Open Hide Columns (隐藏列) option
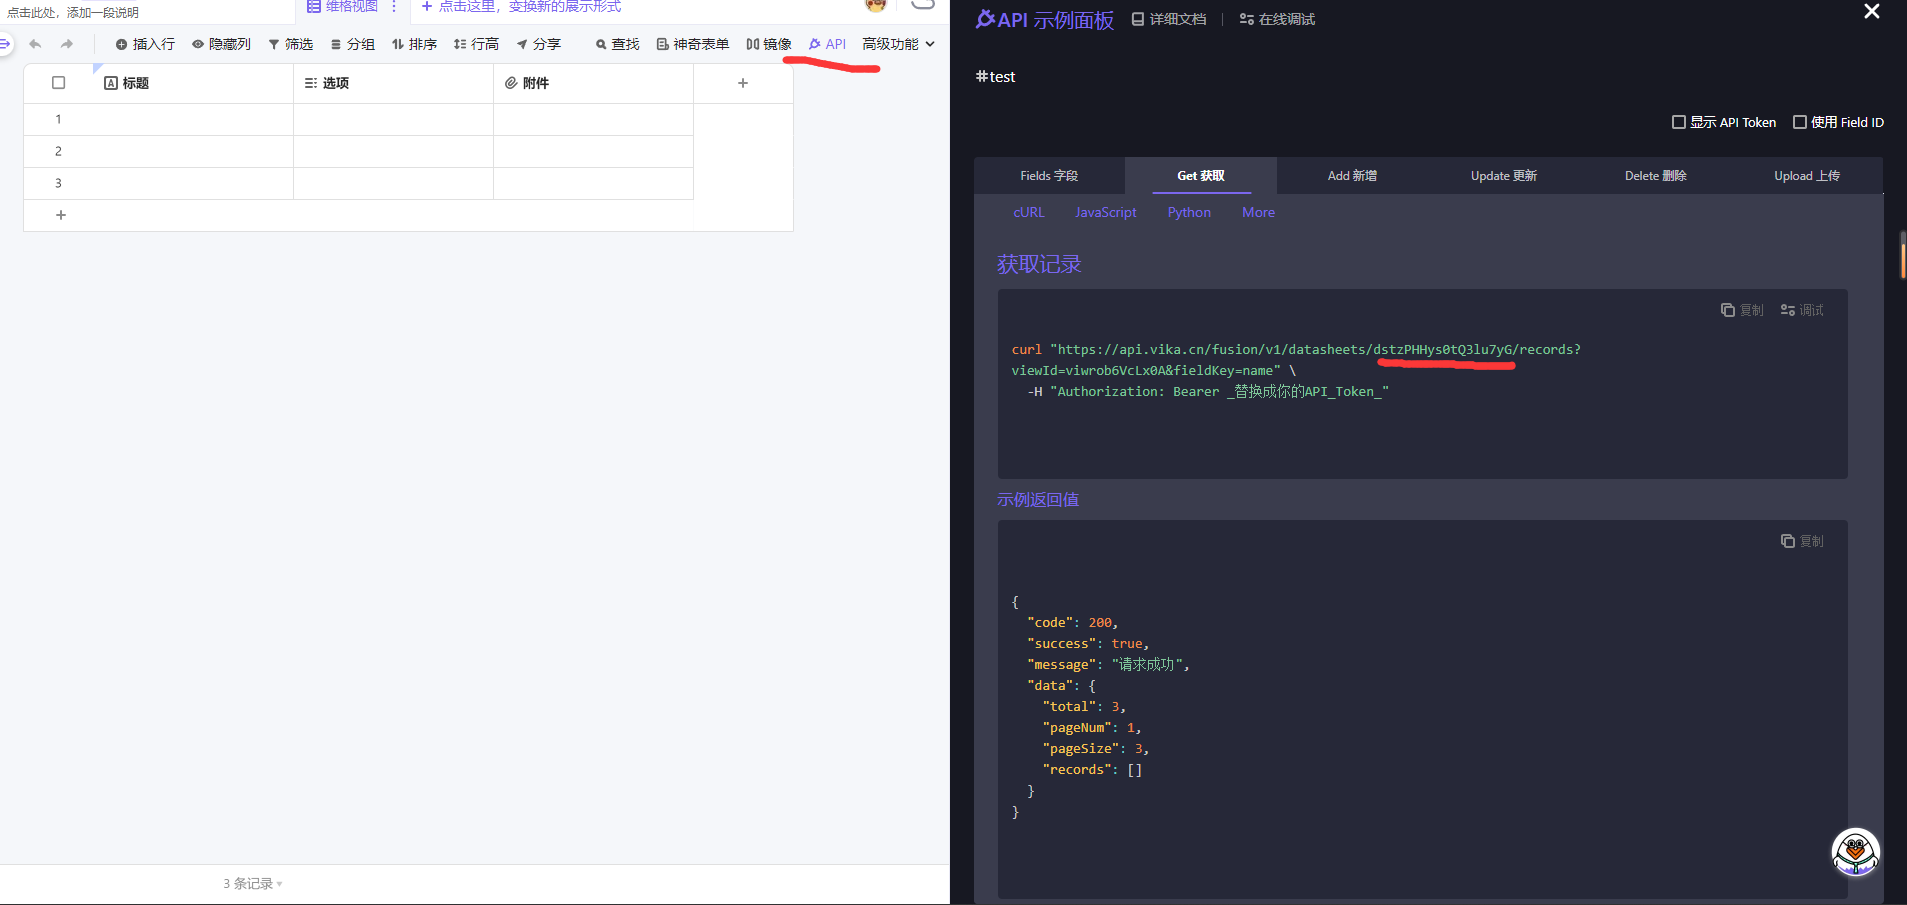The height and width of the screenshot is (905, 1907). click(x=221, y=44)
